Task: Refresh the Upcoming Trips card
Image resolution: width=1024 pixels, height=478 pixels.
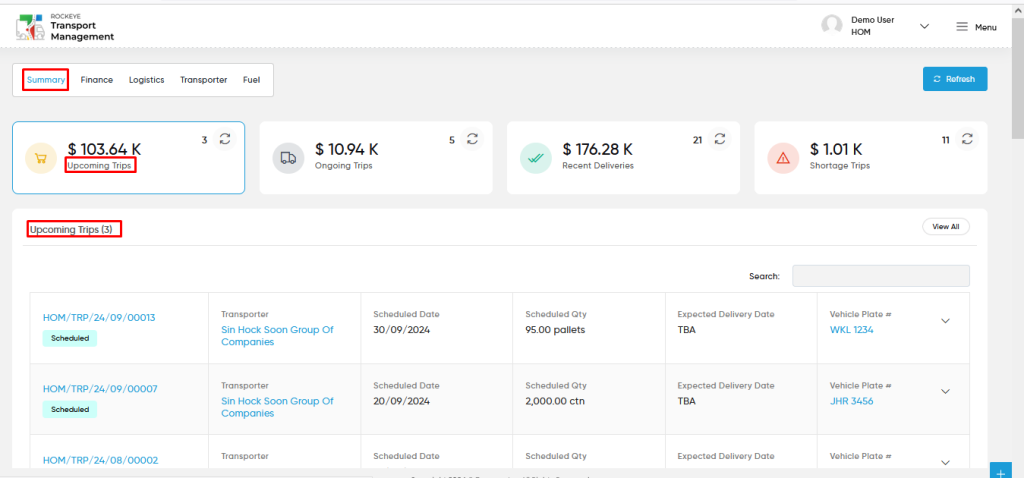Action: point(225,139)
